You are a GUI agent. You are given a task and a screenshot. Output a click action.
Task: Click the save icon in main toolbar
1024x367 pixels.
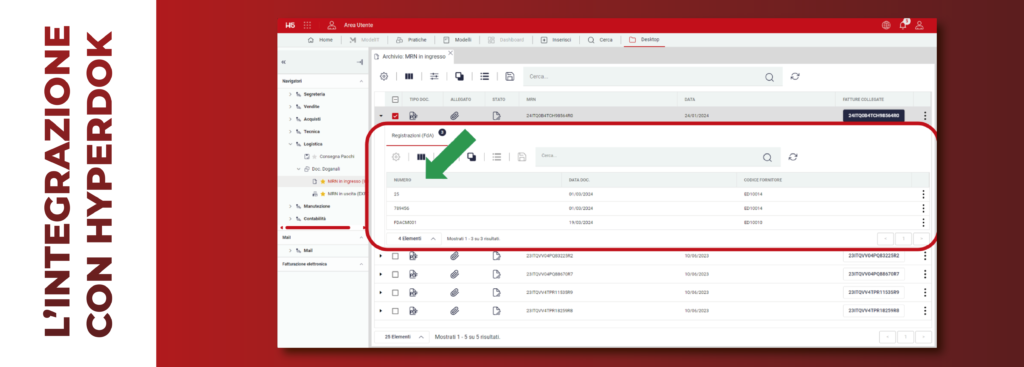[509, 76]
